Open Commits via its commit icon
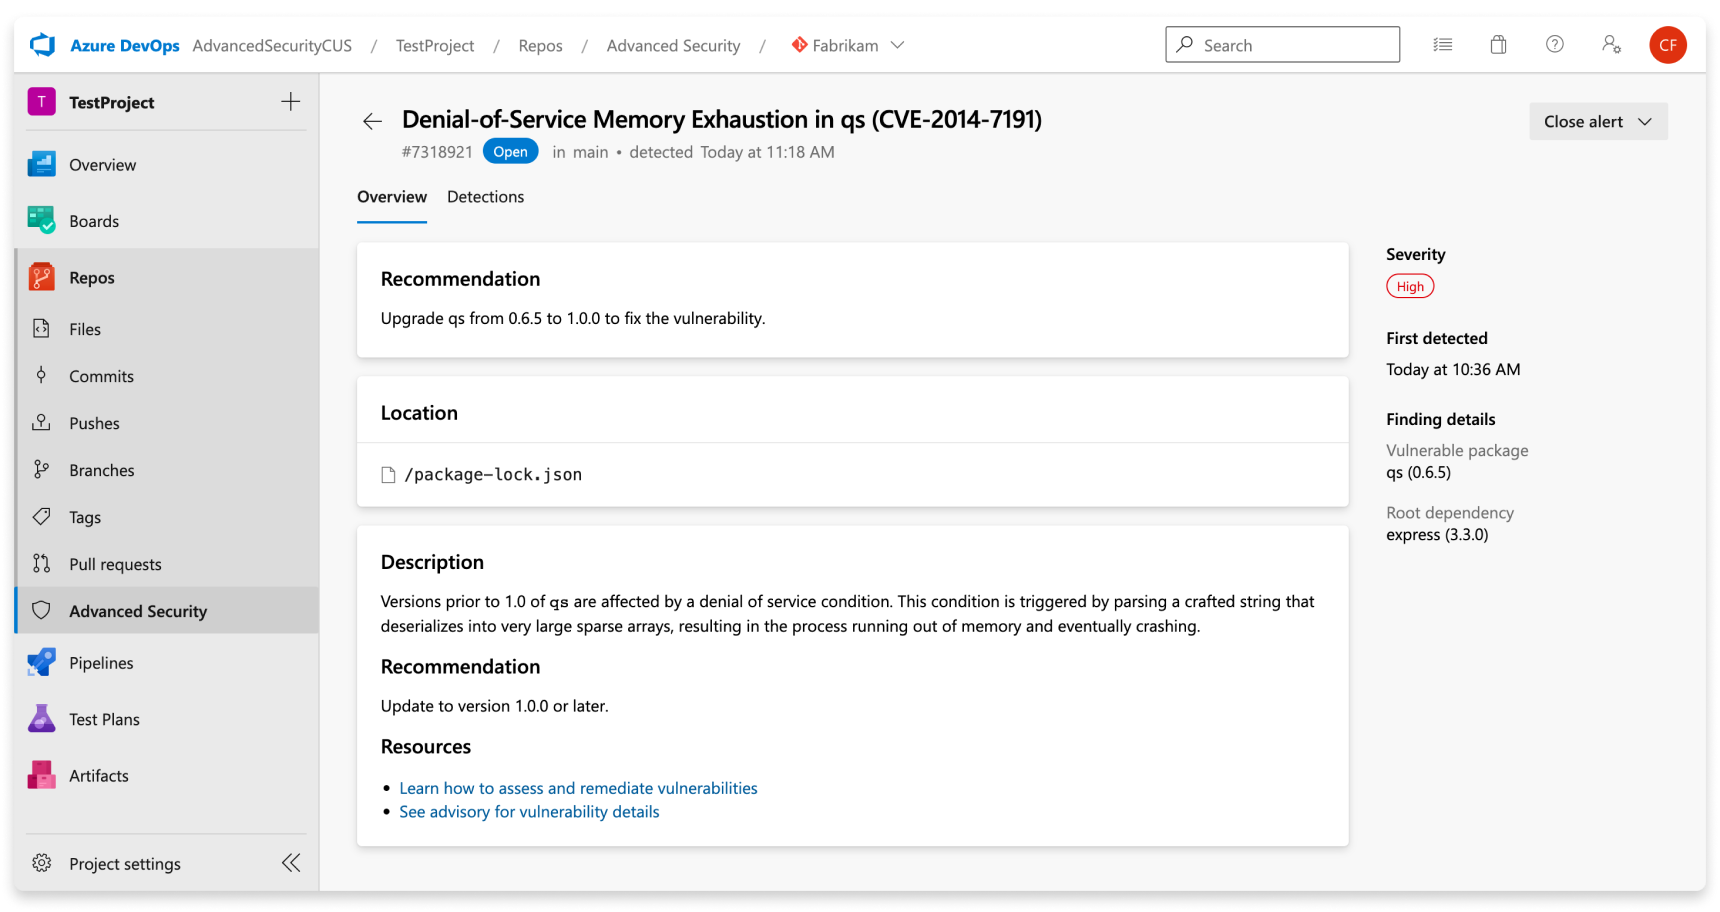 [x=41, y=375]
